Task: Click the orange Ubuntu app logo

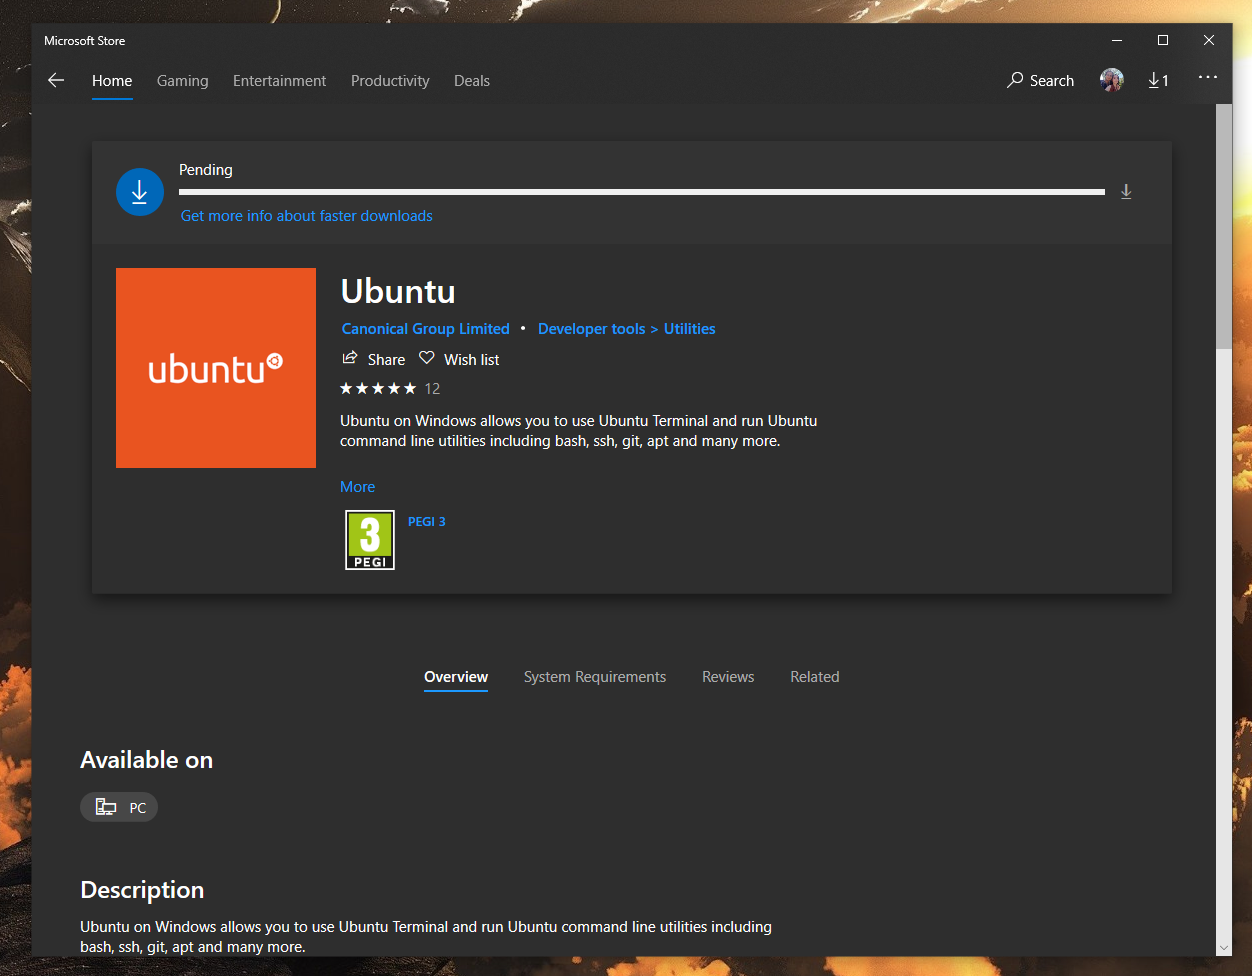Action: point(216,368)
